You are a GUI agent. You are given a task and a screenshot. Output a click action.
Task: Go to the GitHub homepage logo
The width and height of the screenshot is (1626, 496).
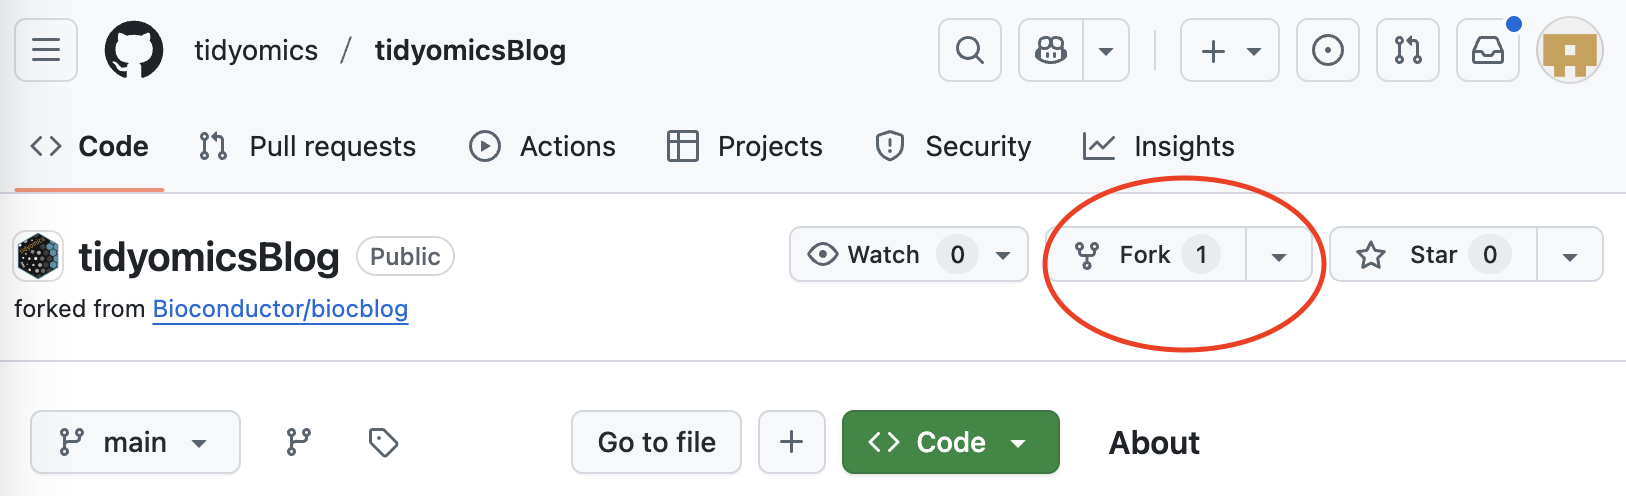tap(134, 50)
